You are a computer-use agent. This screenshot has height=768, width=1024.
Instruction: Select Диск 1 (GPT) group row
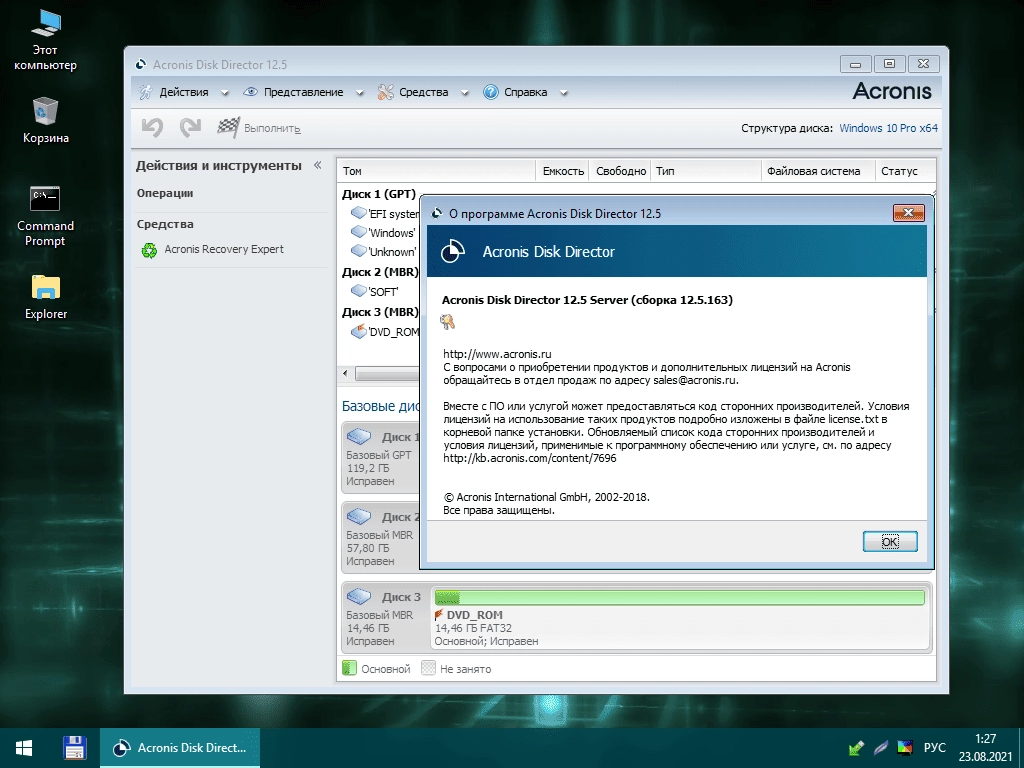379,194
